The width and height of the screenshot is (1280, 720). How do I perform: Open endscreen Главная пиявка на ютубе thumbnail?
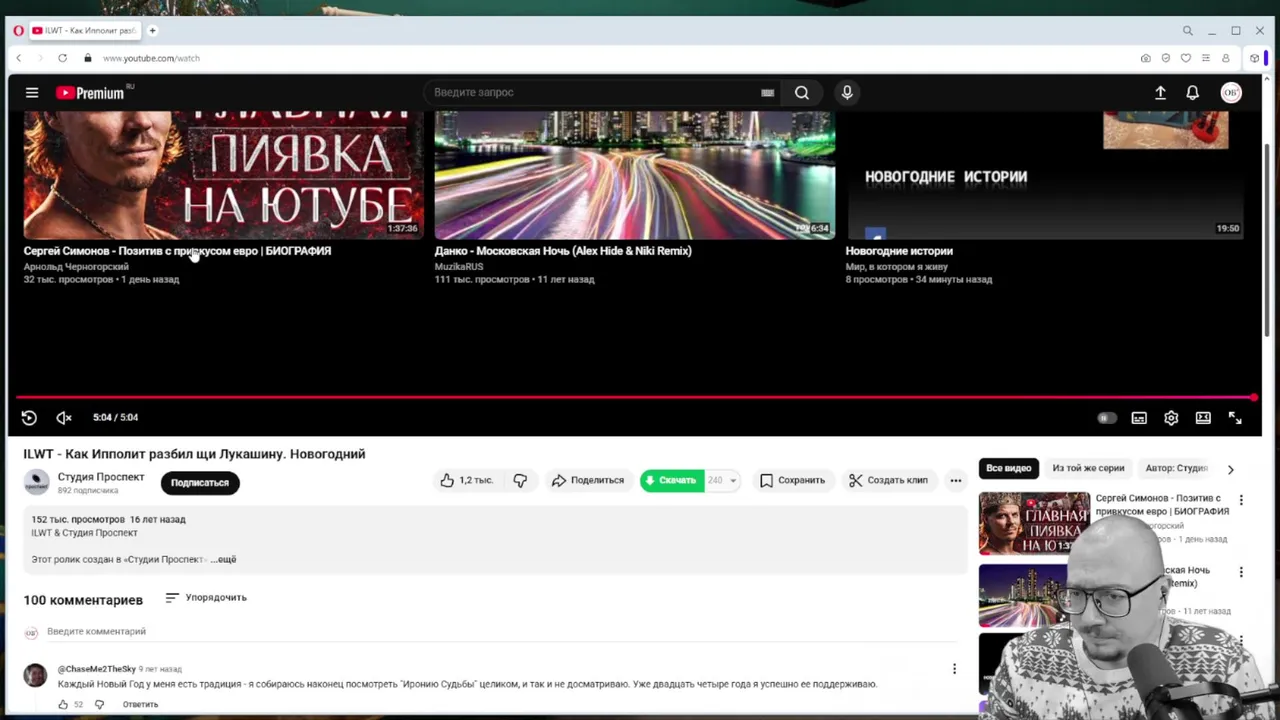[223, 175]
